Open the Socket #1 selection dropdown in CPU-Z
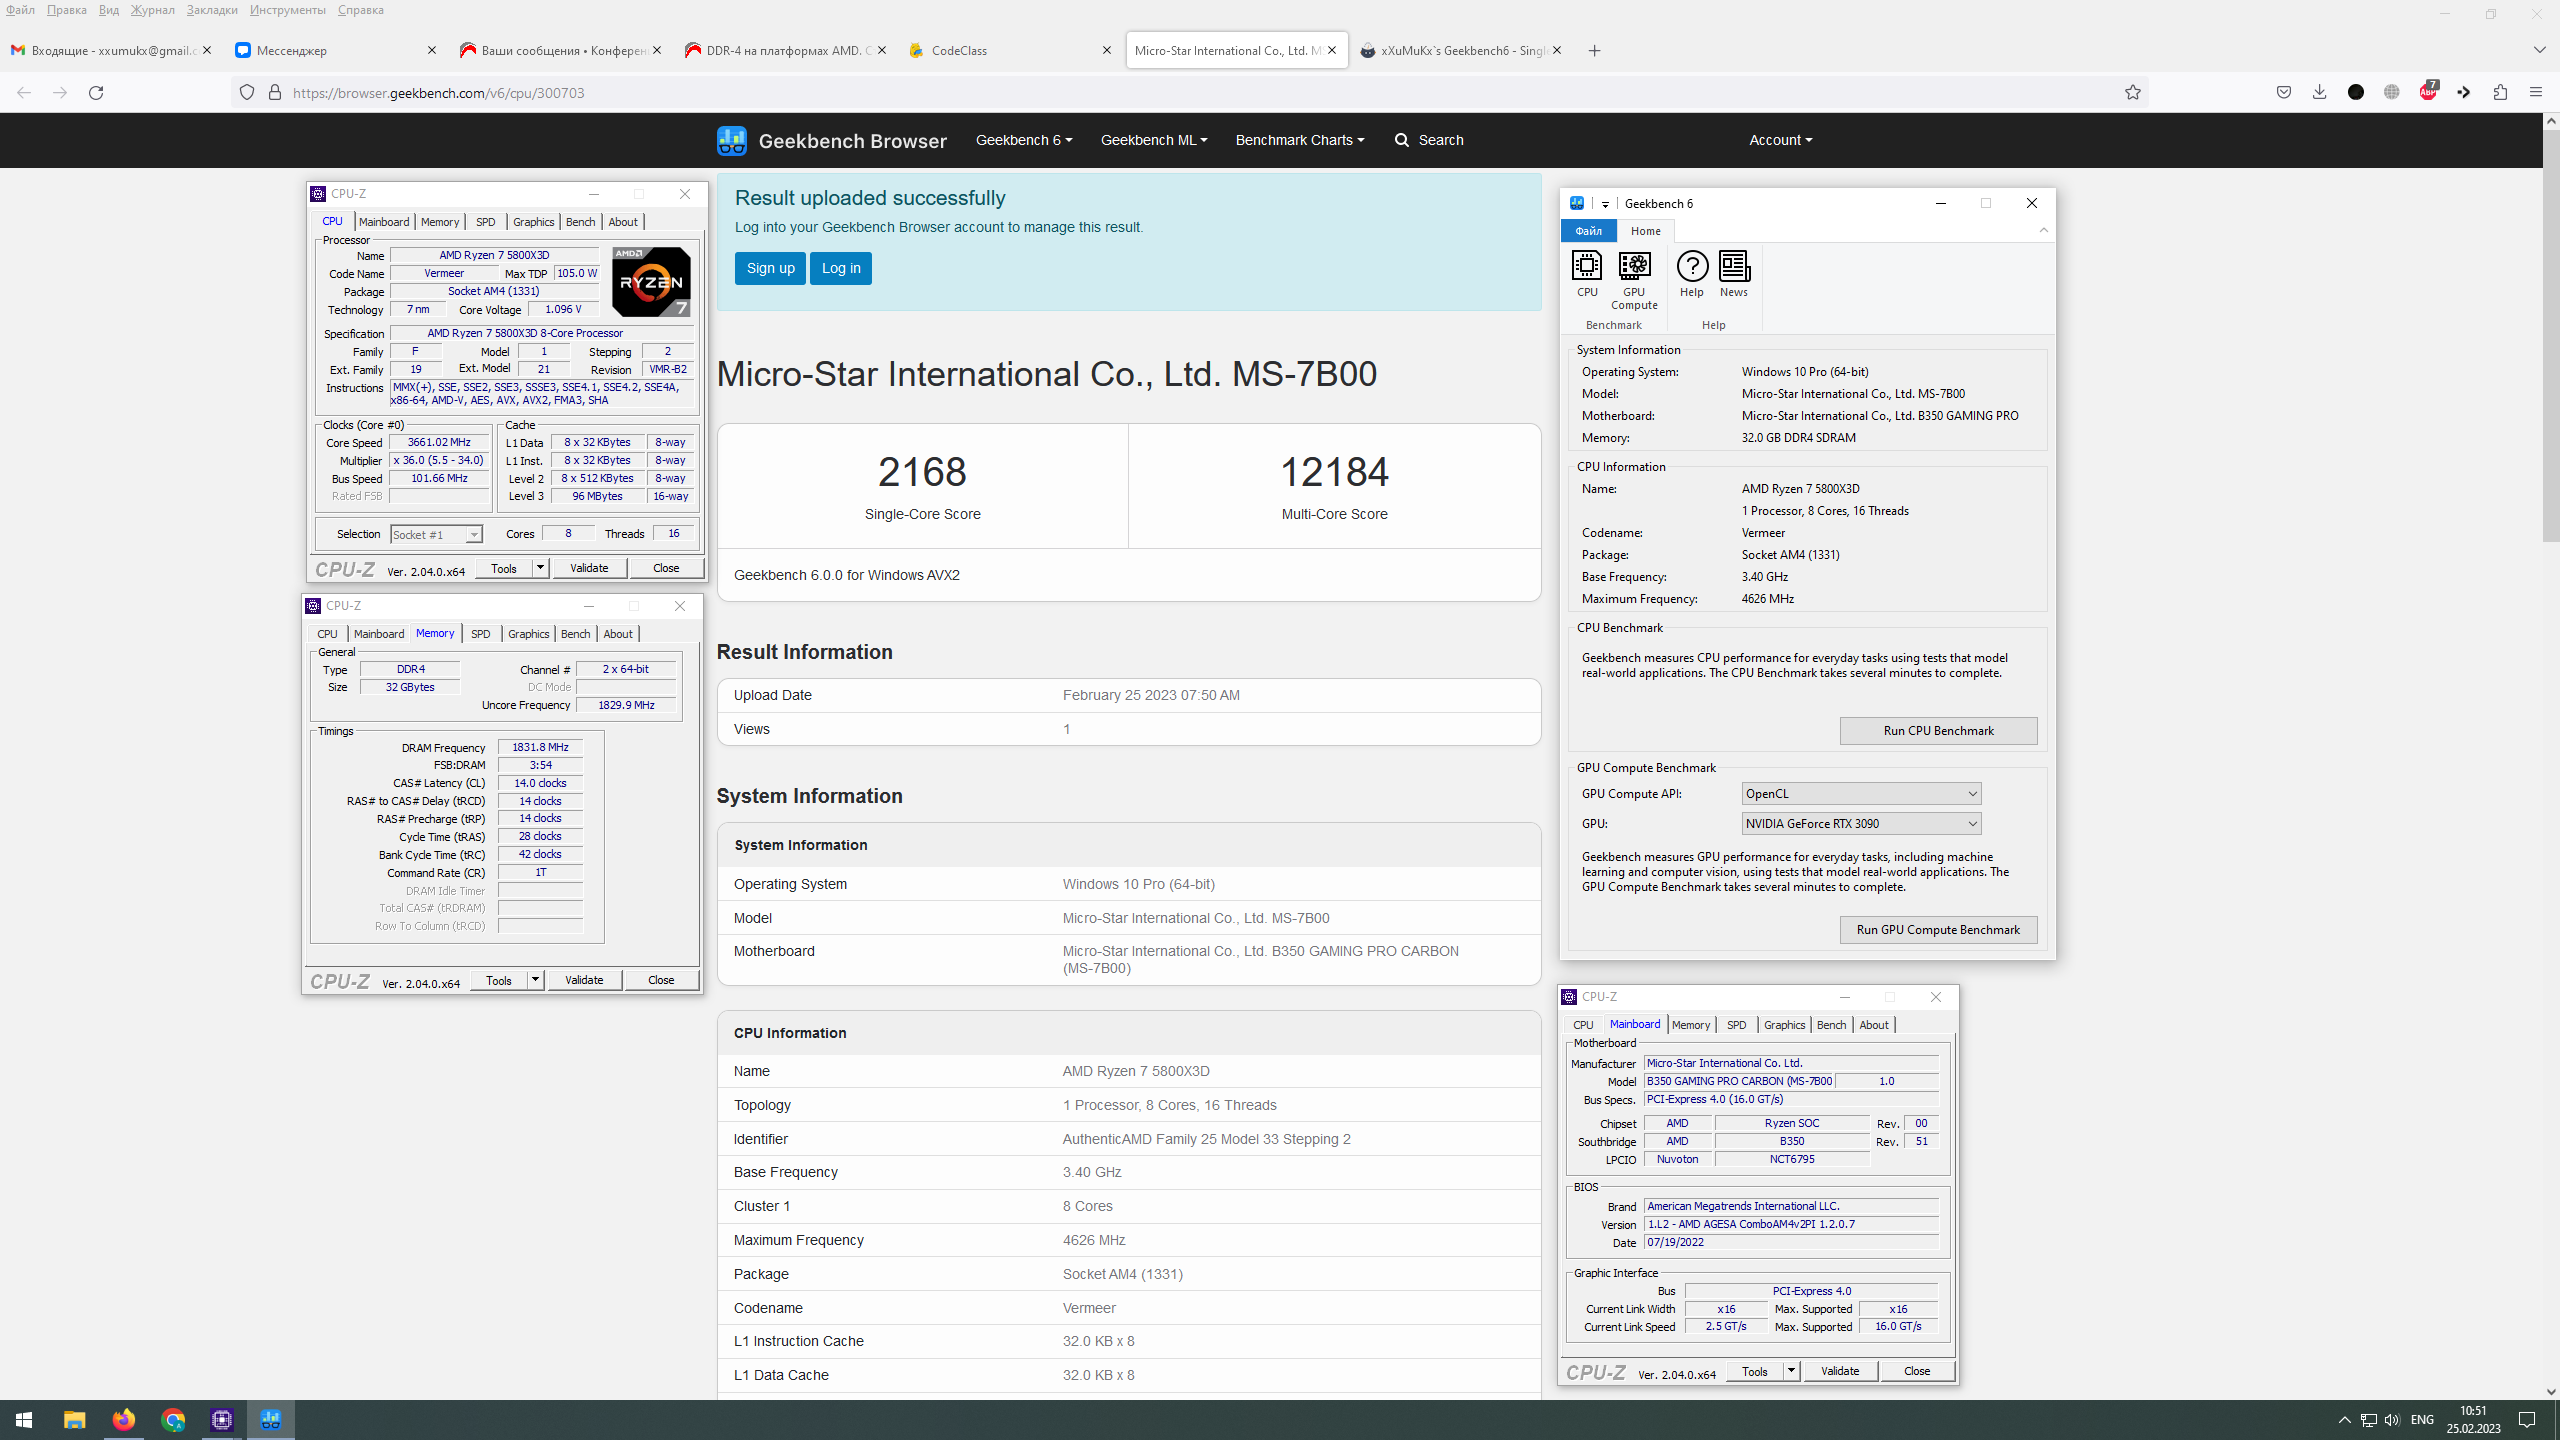Image resolution: width=2560 pixels, height=1440 pixels. 436,535
